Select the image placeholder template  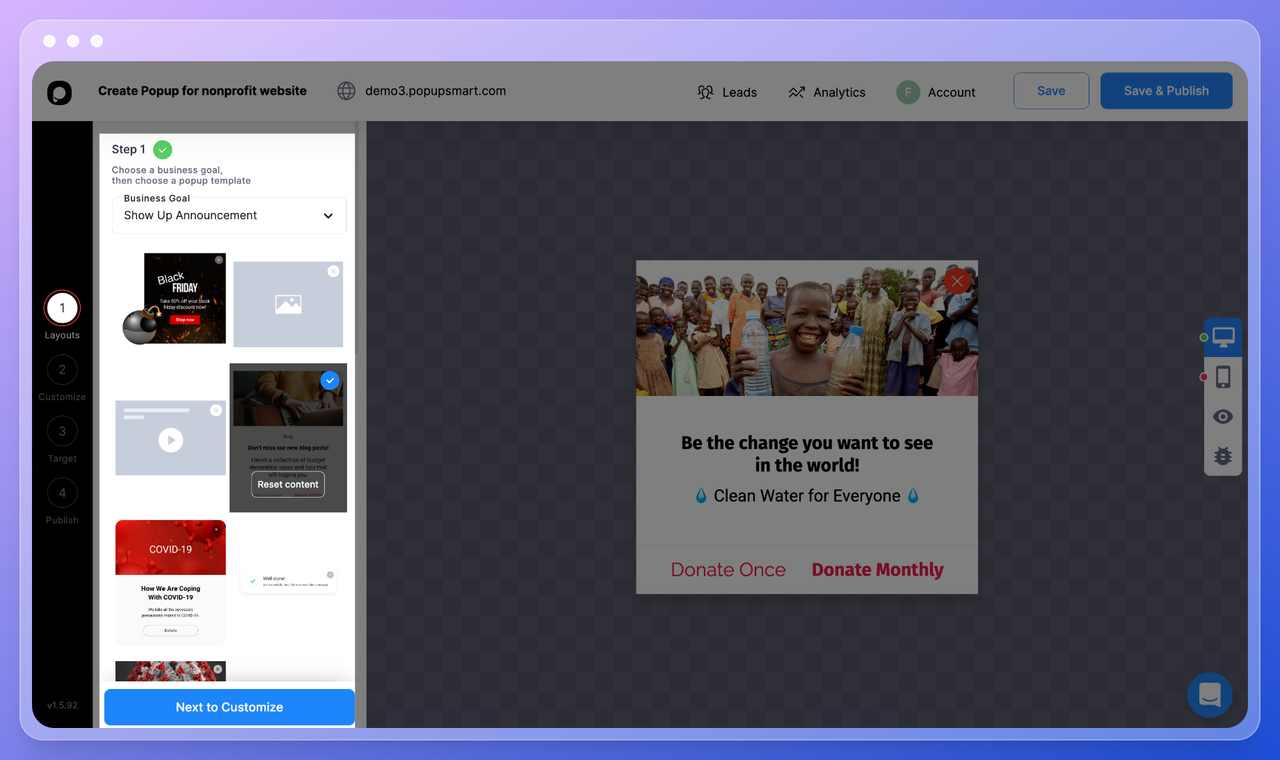tap(288, 304)
